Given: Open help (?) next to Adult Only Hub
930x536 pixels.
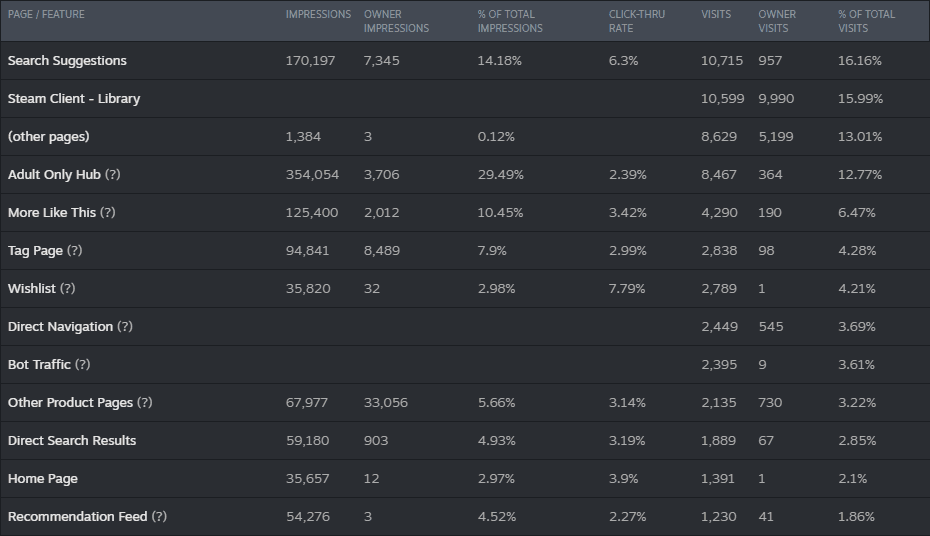Looking at the screenshot, I should coord(113,174).
